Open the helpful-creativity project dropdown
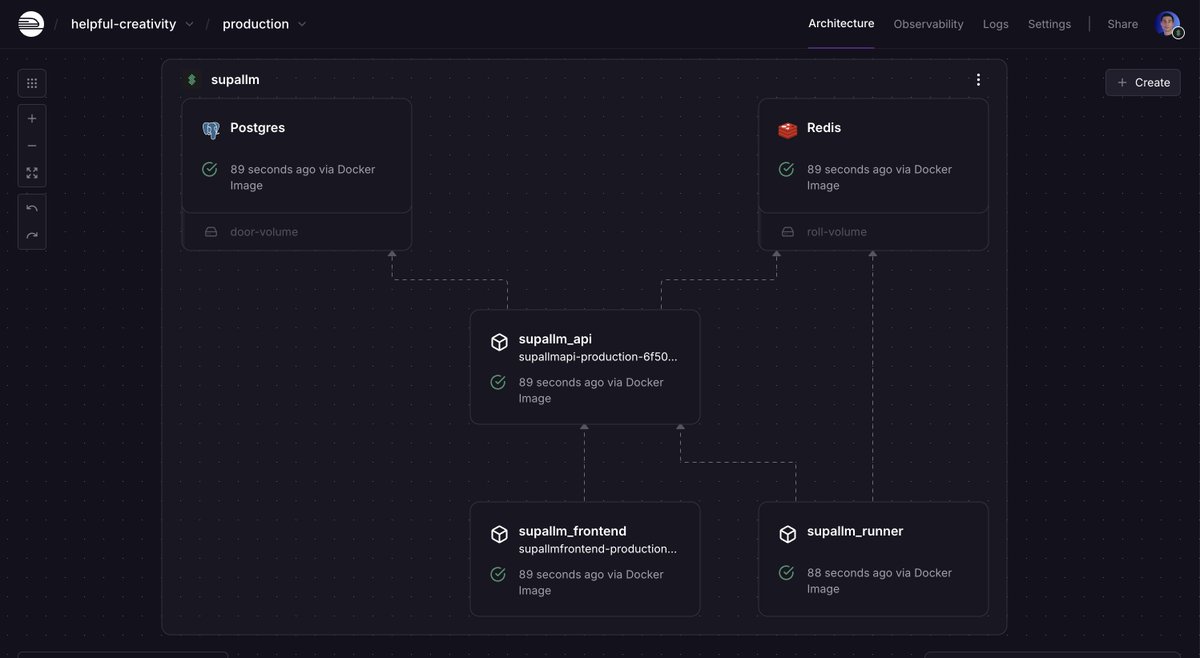Screen dimensions: 1200x658 click(x=132, y=24)
